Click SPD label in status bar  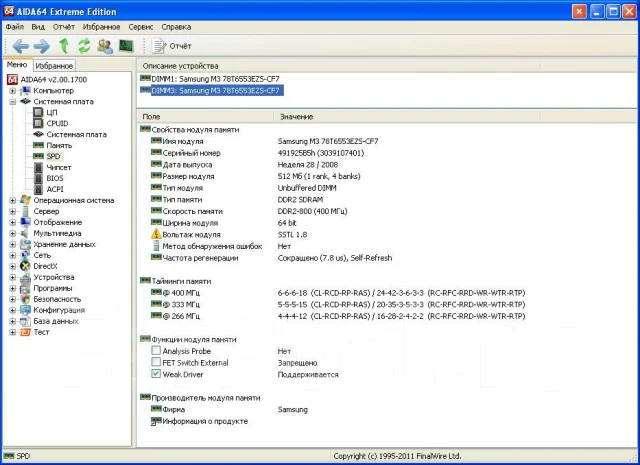[x=23, y=456]
